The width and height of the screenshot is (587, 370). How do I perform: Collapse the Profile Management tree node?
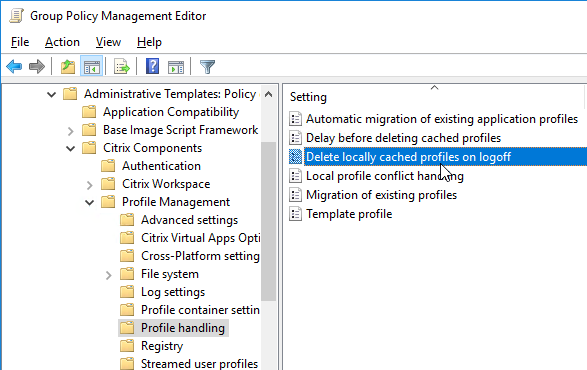89,203
